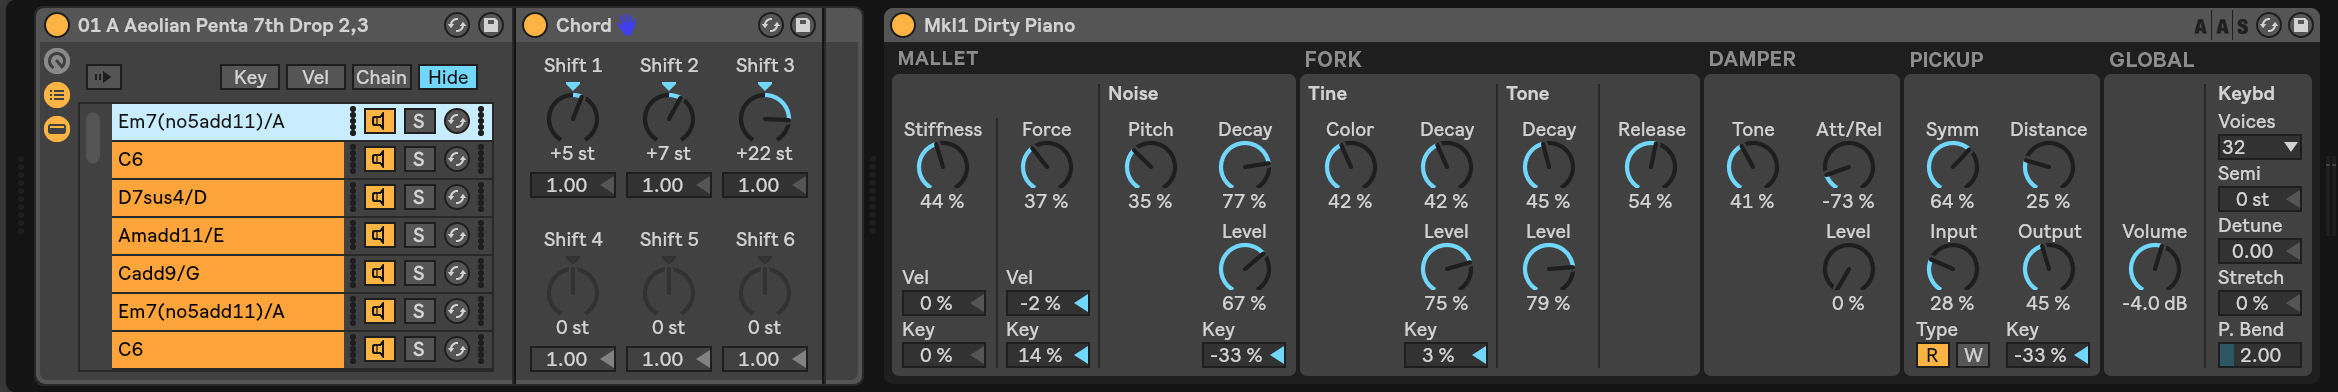Toggle the rack chain list view
2338x392 pixels.
tap(57, 95)
